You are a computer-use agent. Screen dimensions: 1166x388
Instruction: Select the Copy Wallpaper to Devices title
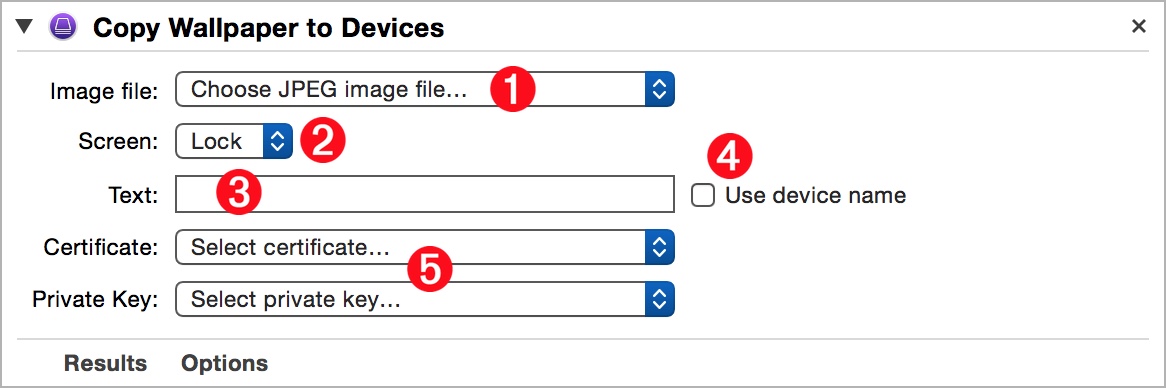point(268,28)
